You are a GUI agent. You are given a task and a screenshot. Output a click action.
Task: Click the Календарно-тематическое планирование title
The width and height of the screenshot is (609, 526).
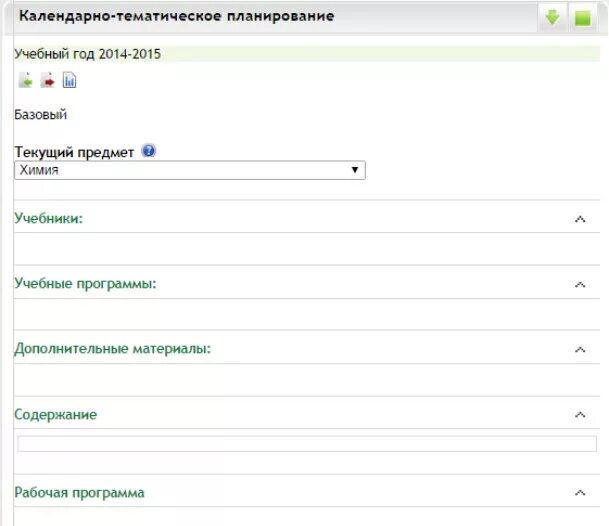[x=177, y=16]
